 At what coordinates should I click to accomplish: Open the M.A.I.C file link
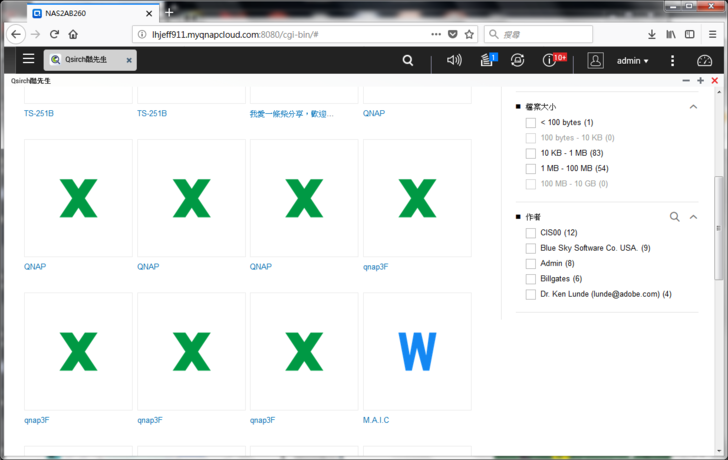376,420
